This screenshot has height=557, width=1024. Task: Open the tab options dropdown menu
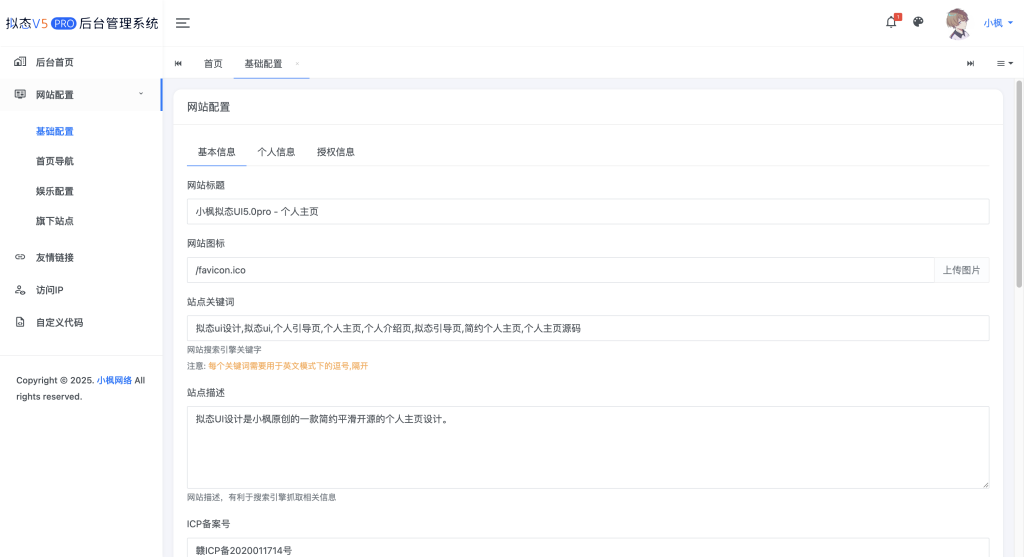pyautogui.click(x=1004, y=63)
